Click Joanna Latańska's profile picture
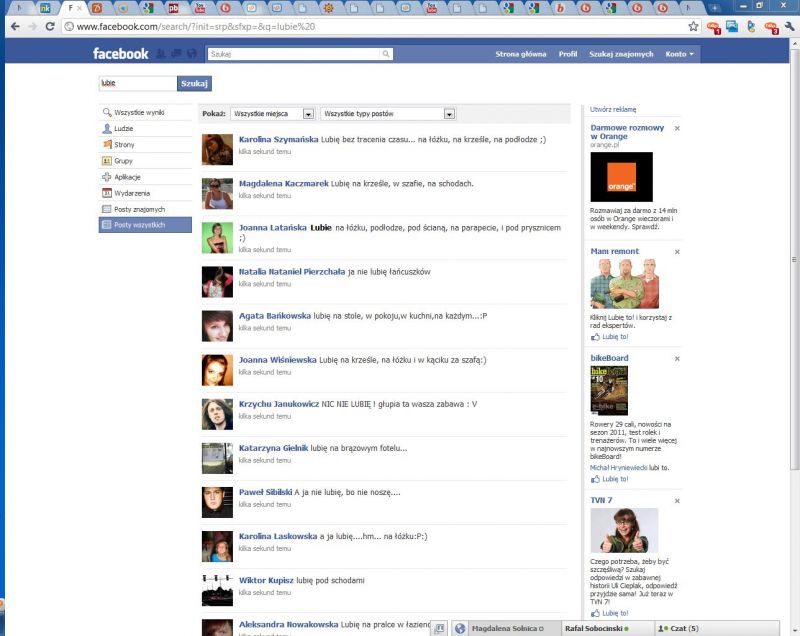This screenshot has width=800, height=636. (x=217, y=238)
